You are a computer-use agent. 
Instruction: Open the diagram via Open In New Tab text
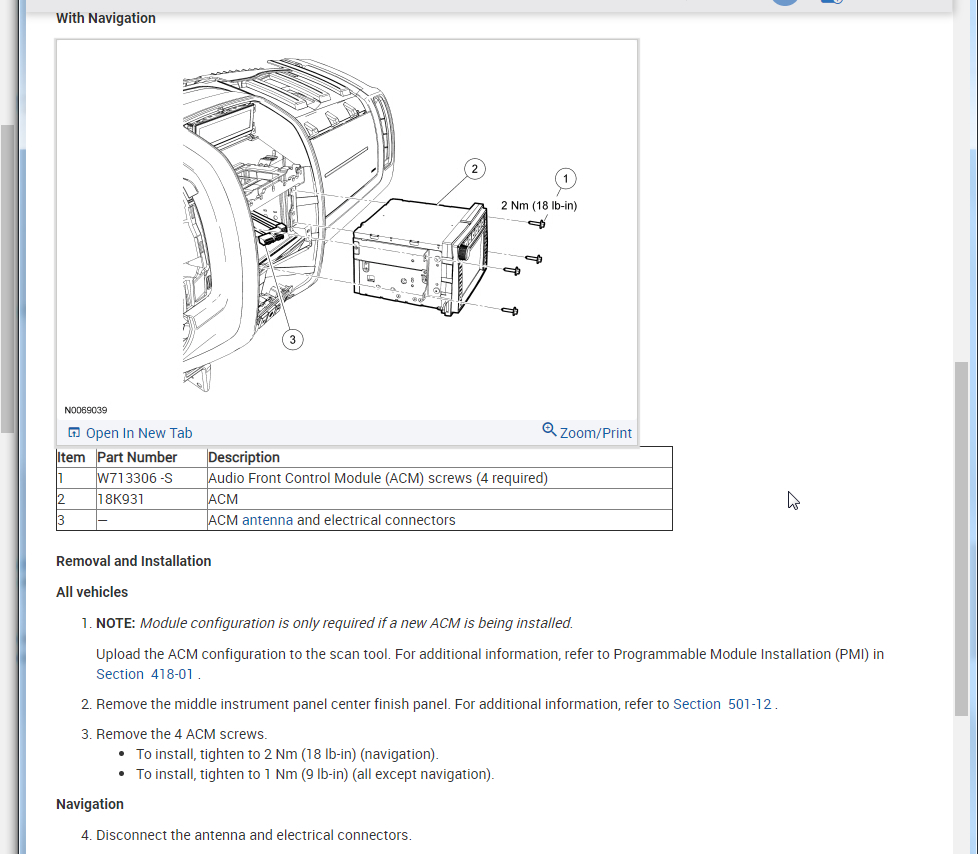coord(139,433)
